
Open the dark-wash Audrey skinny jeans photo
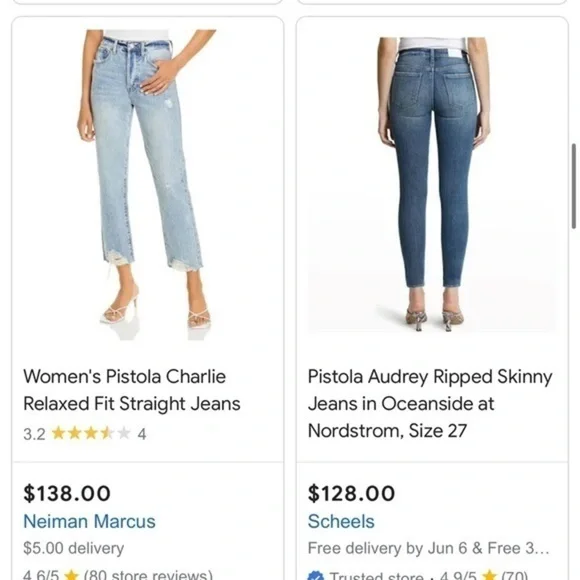pyautogui.click(x=432, y=184)
